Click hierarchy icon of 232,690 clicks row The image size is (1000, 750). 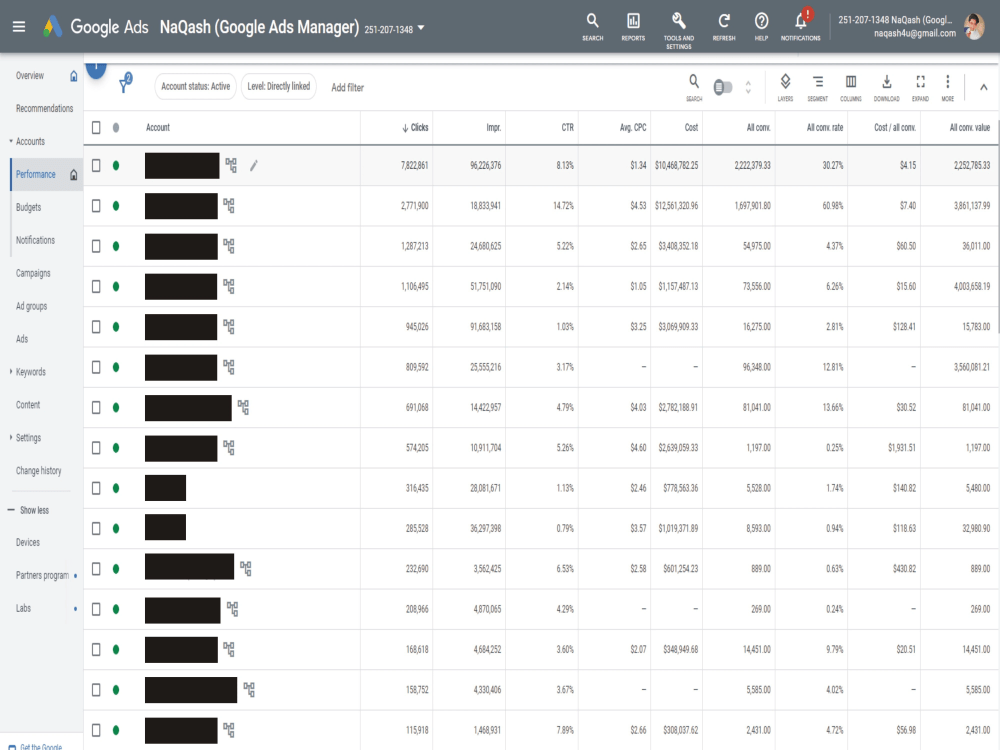point(246,568)
